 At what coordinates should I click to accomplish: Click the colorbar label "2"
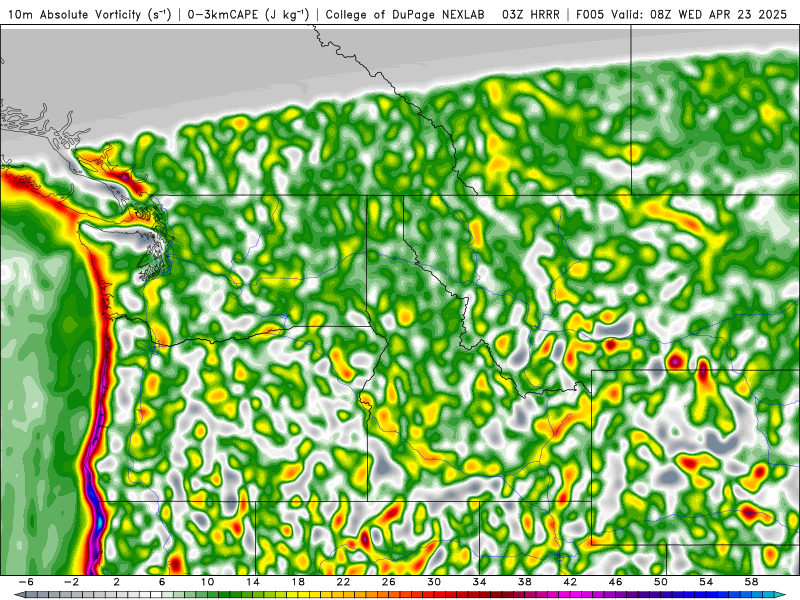pos(116,581)
